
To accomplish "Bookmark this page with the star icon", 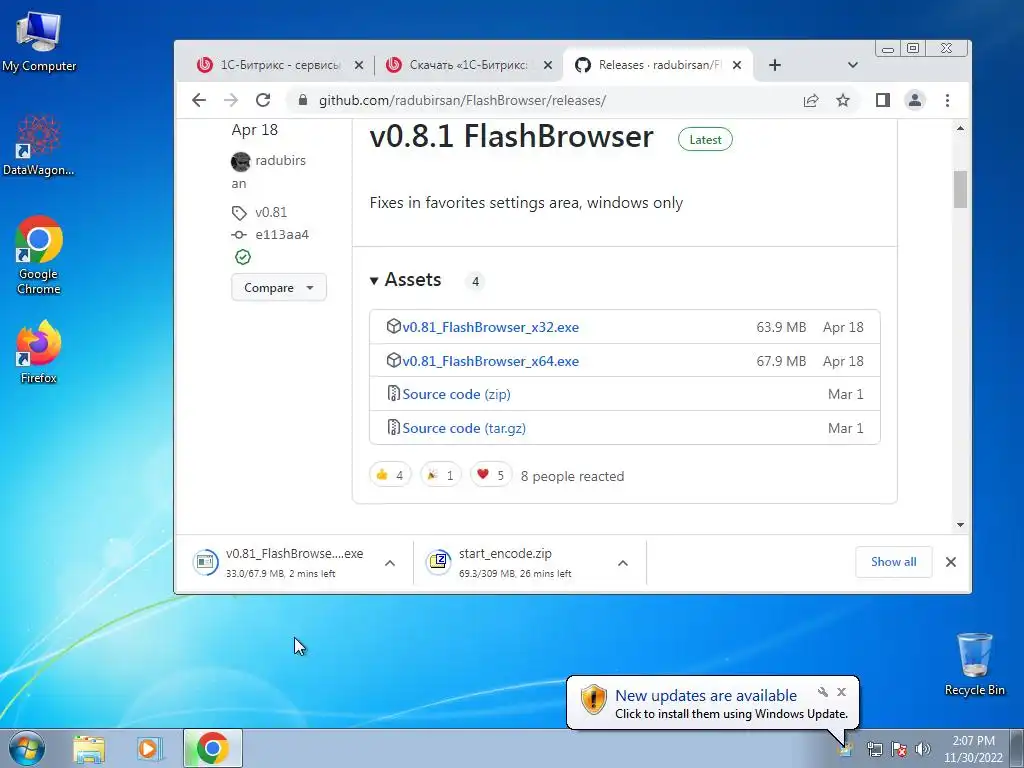I will 843,100.
